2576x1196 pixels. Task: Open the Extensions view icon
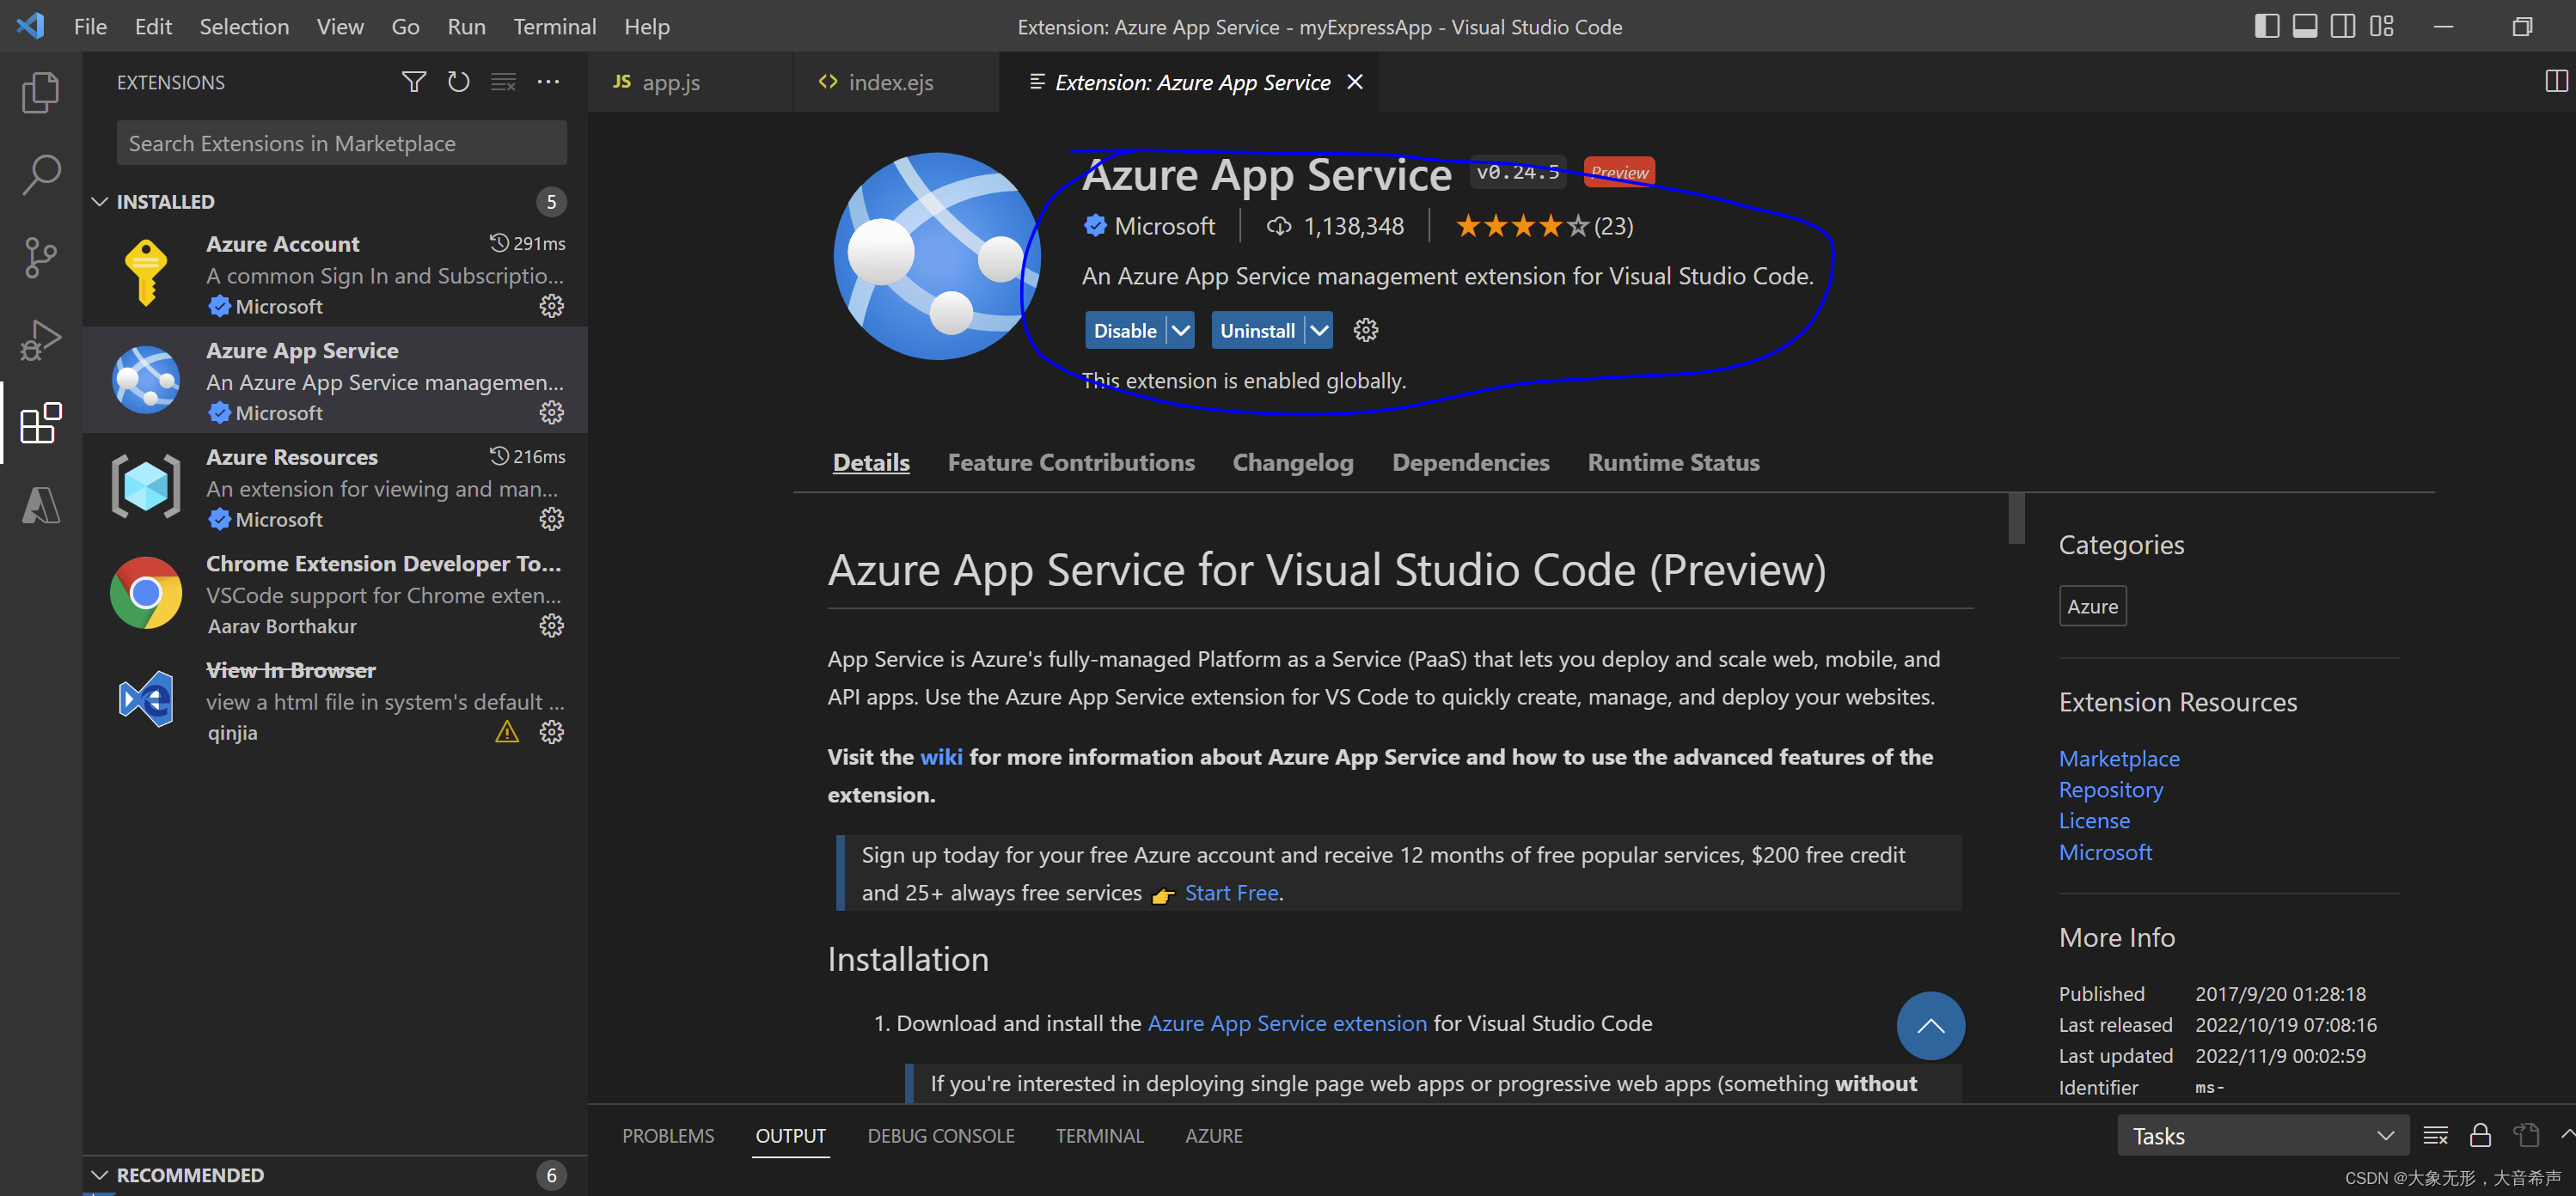(x=40, y=423)
